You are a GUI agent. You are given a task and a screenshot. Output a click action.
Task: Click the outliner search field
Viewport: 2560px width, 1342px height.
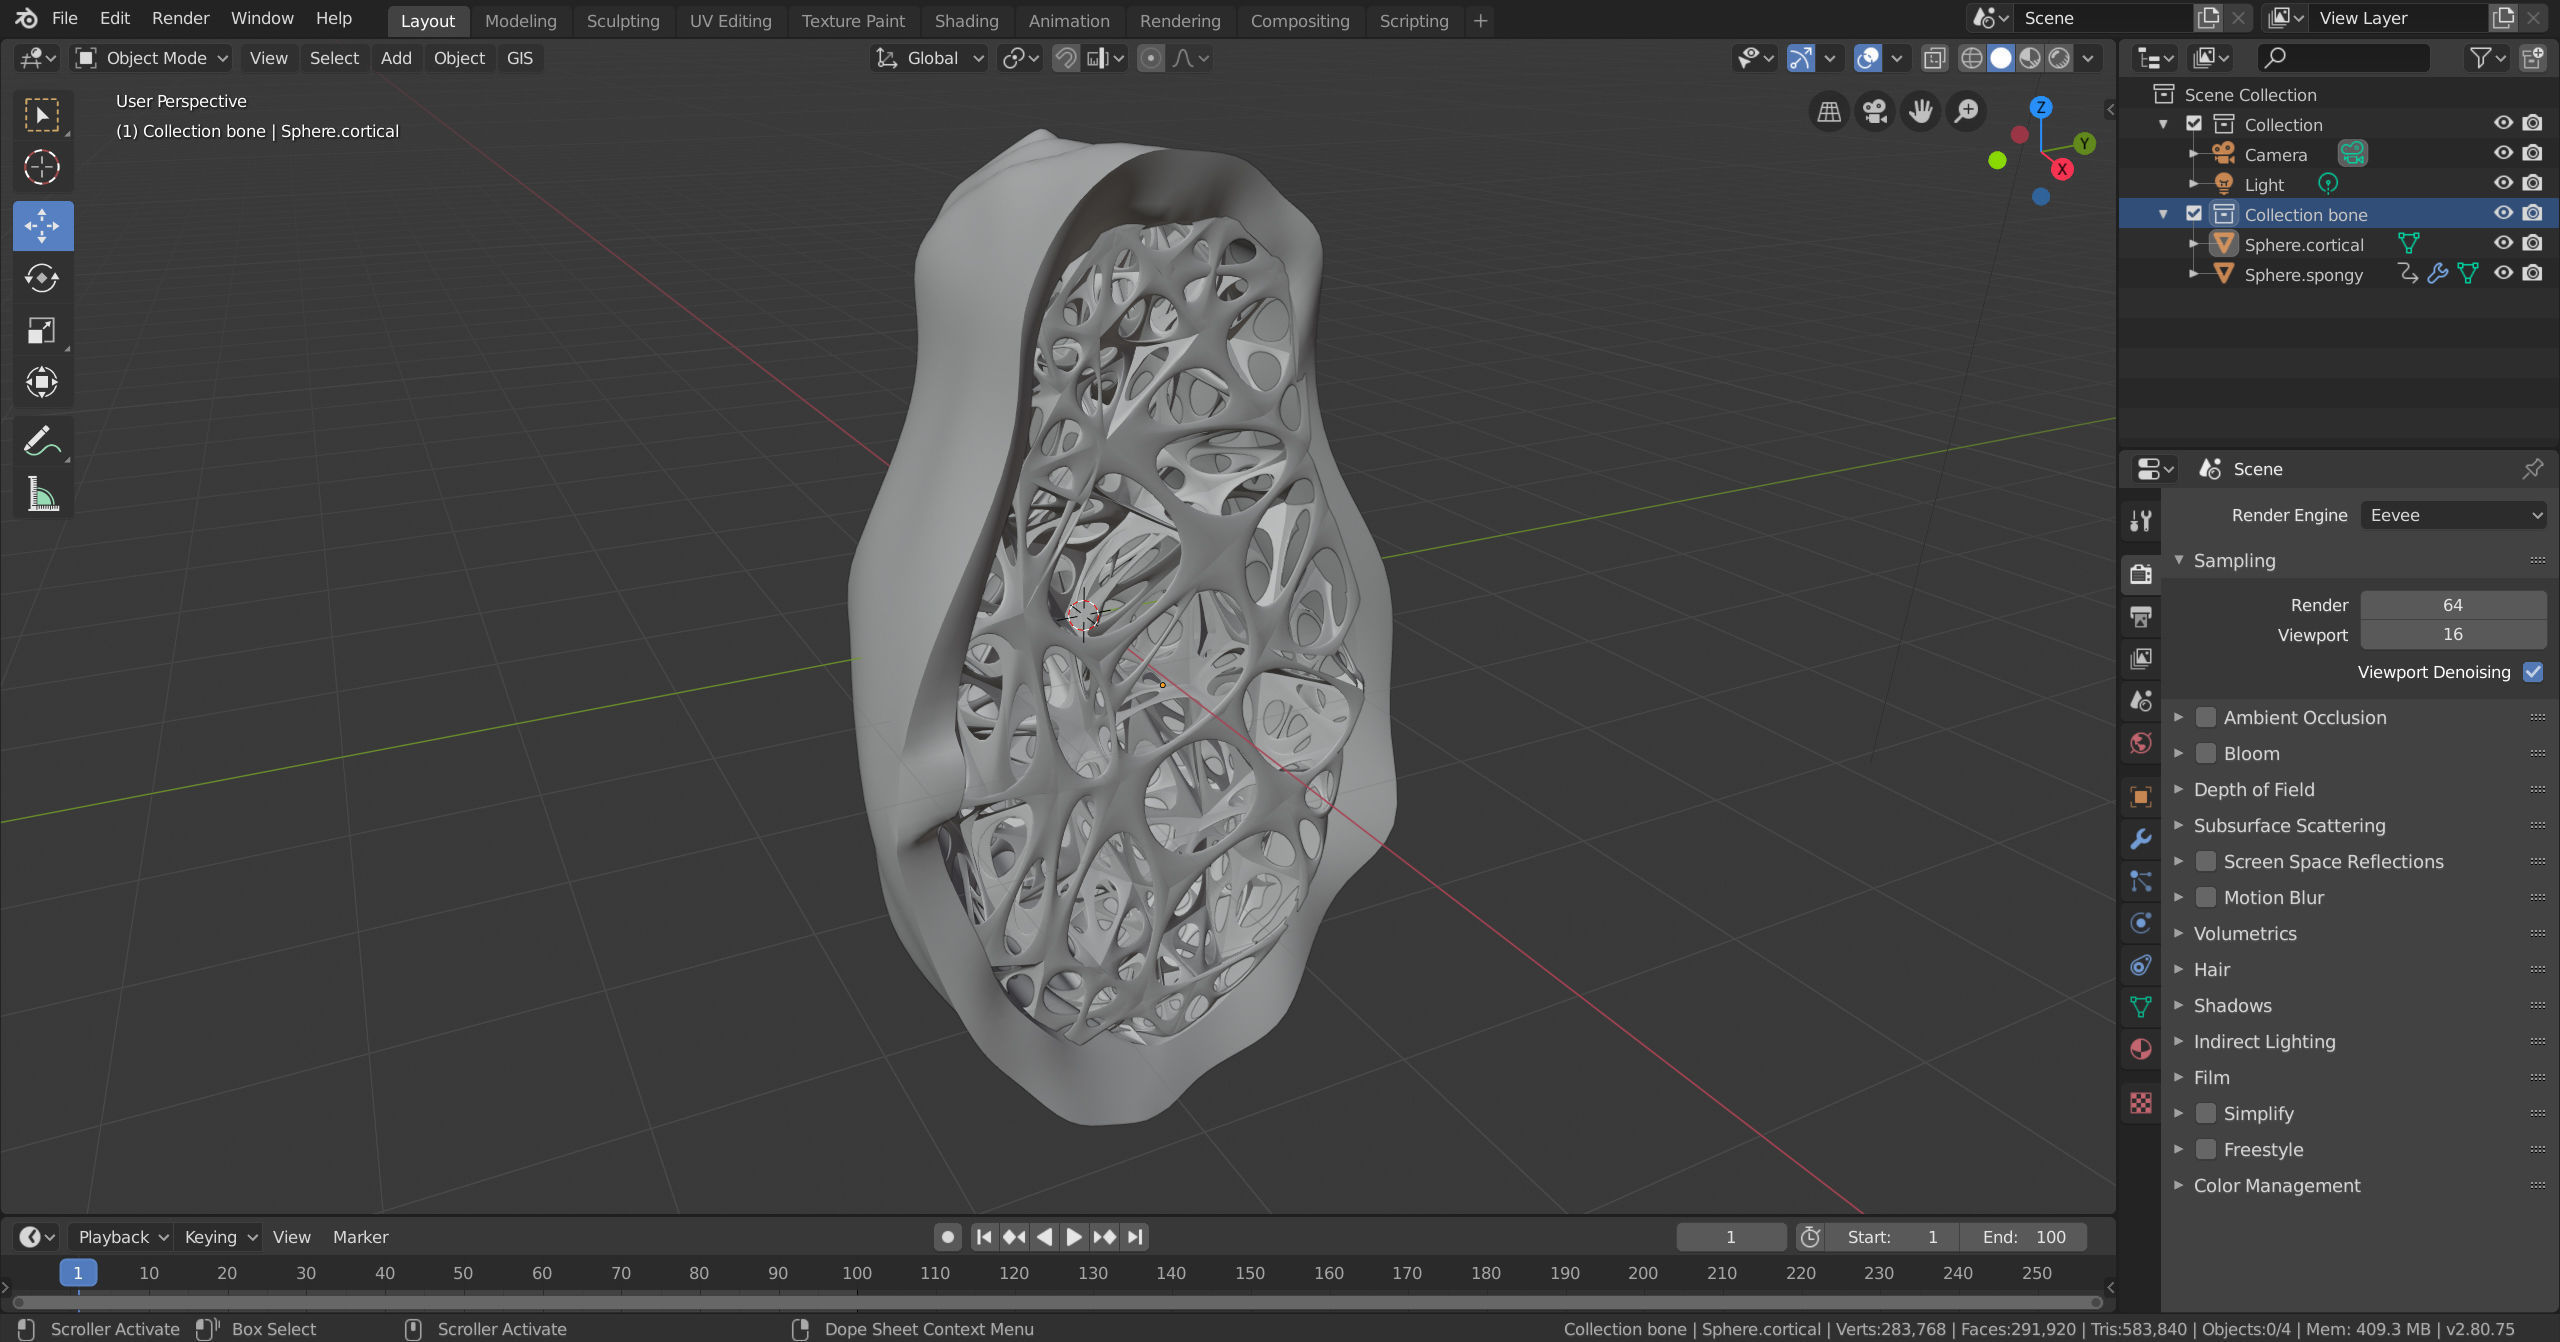2343,58
